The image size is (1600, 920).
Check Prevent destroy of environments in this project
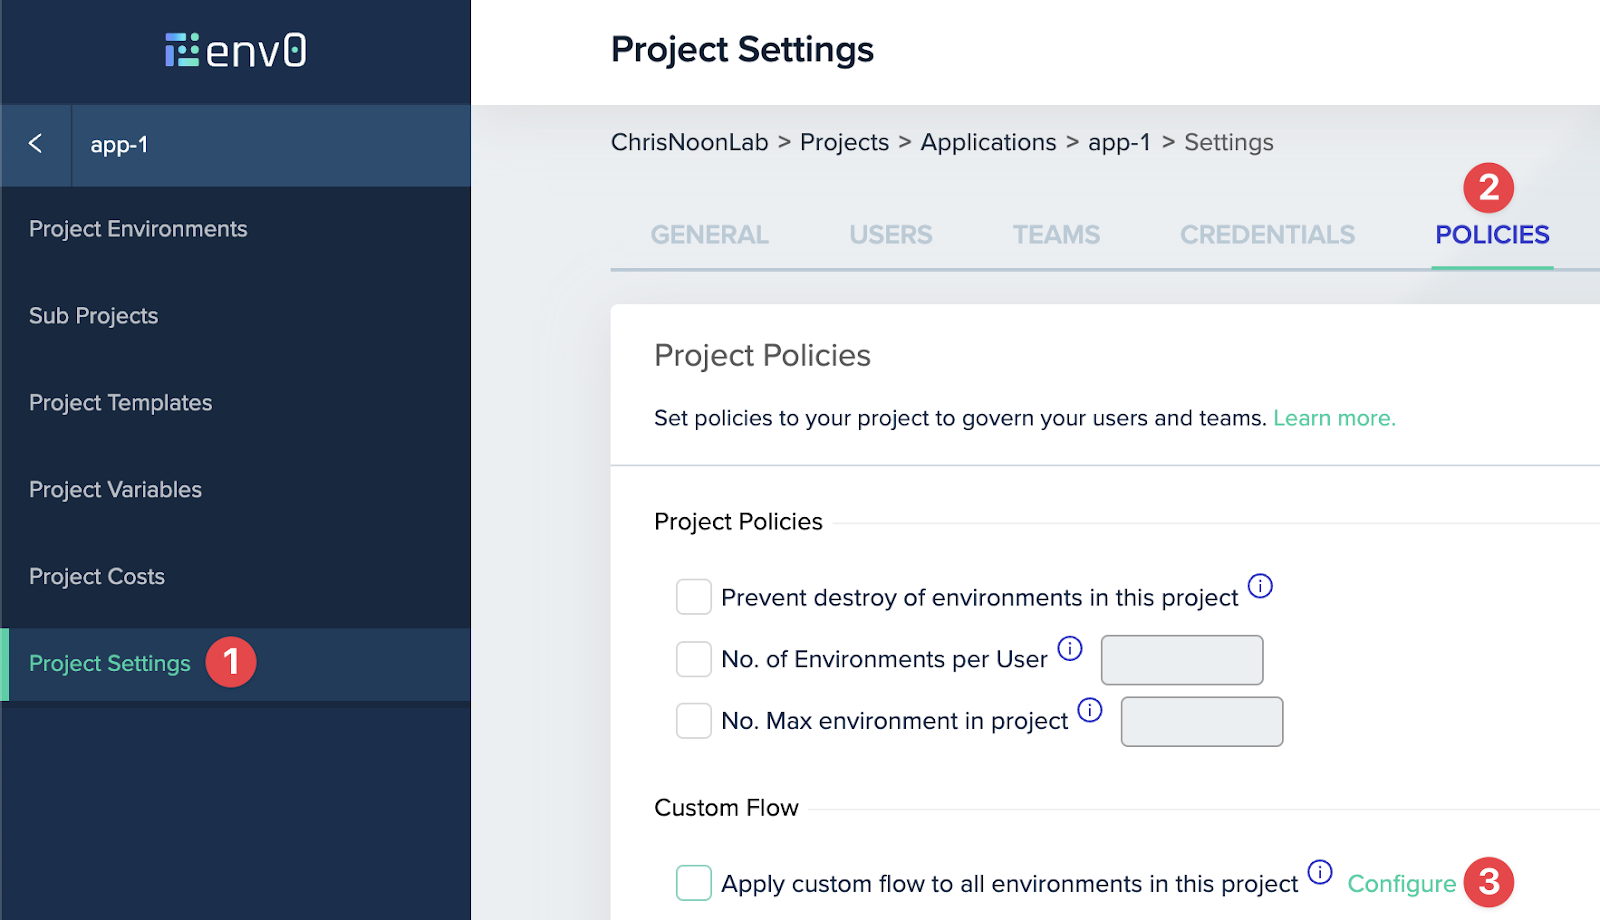[693, 596]
